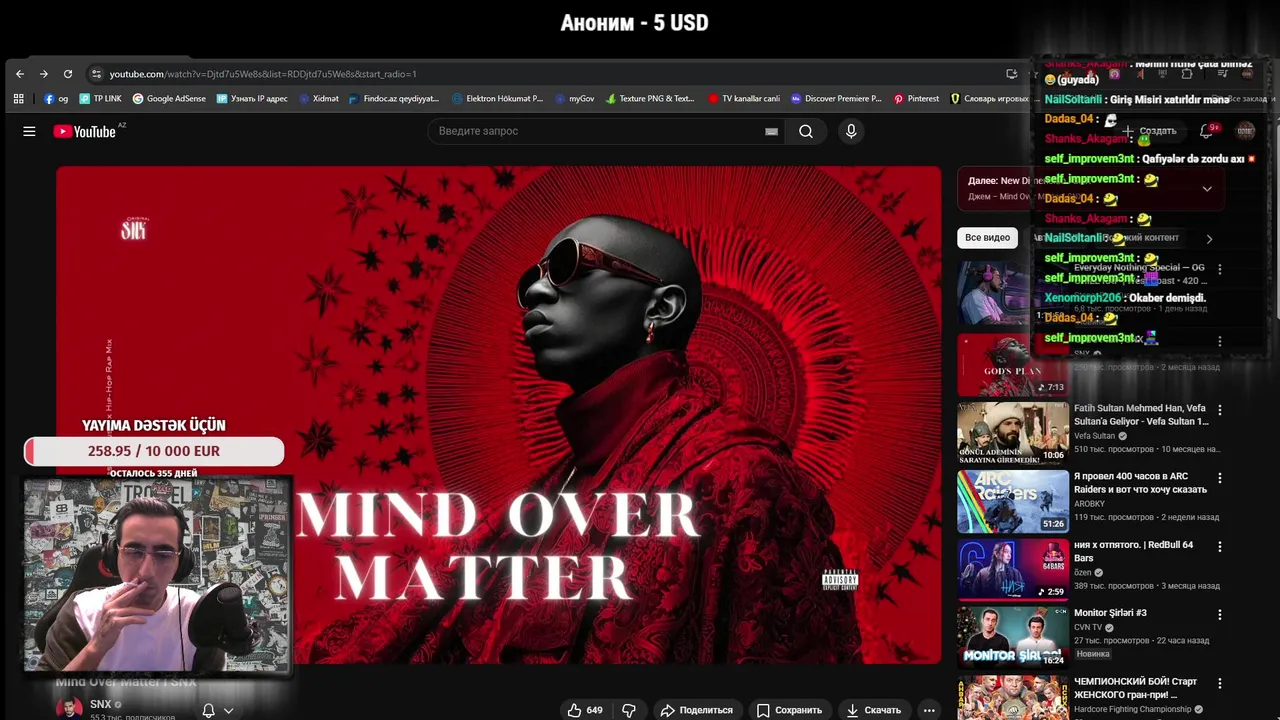This screenshot has width=1280, height=720.
Task: Open the apps grid icon in the bookmarks bar
Action: point(18,99)
